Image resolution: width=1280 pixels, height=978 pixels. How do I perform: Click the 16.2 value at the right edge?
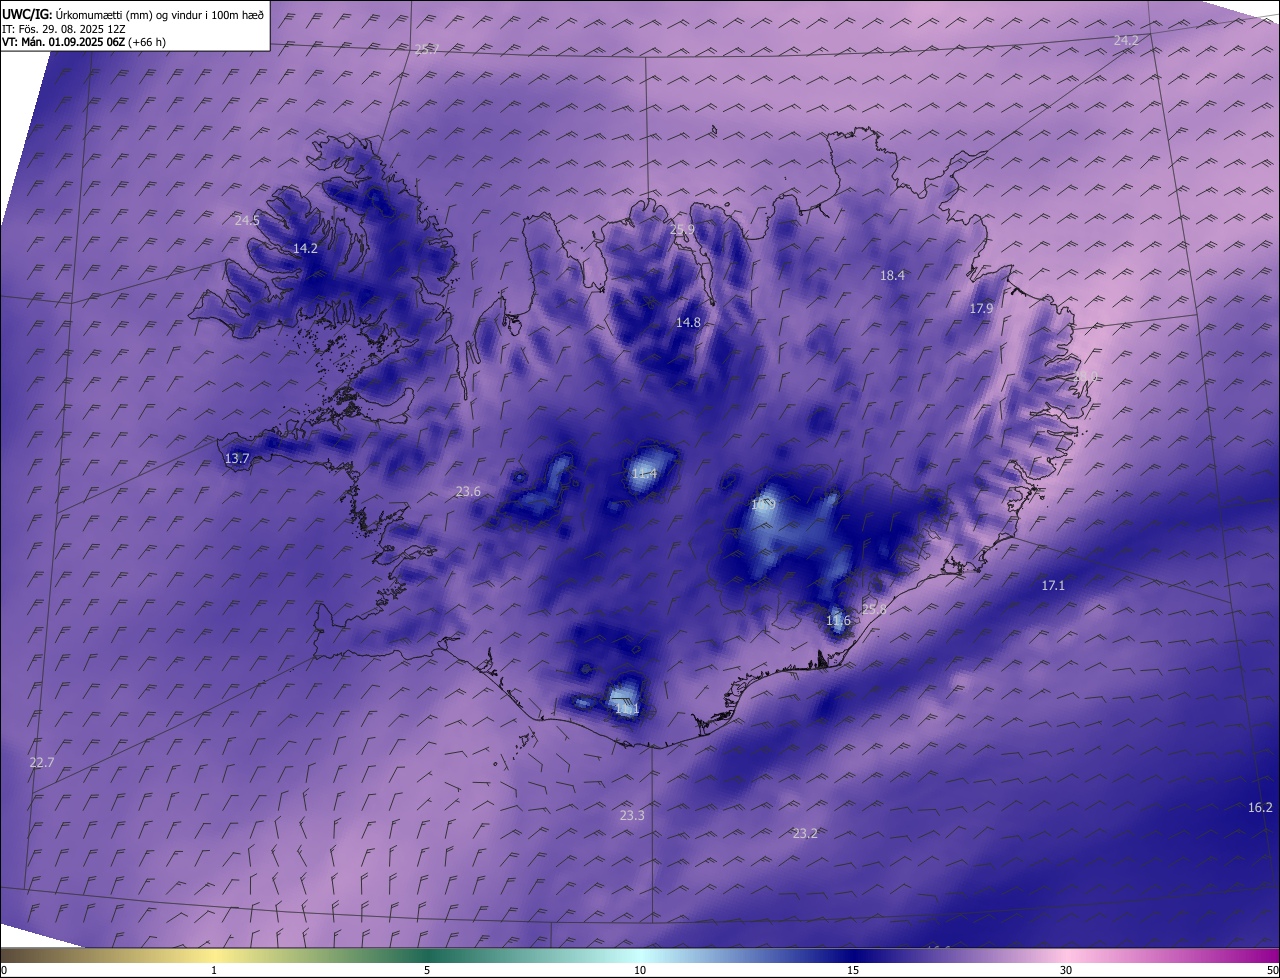[x=1260, y=807]
